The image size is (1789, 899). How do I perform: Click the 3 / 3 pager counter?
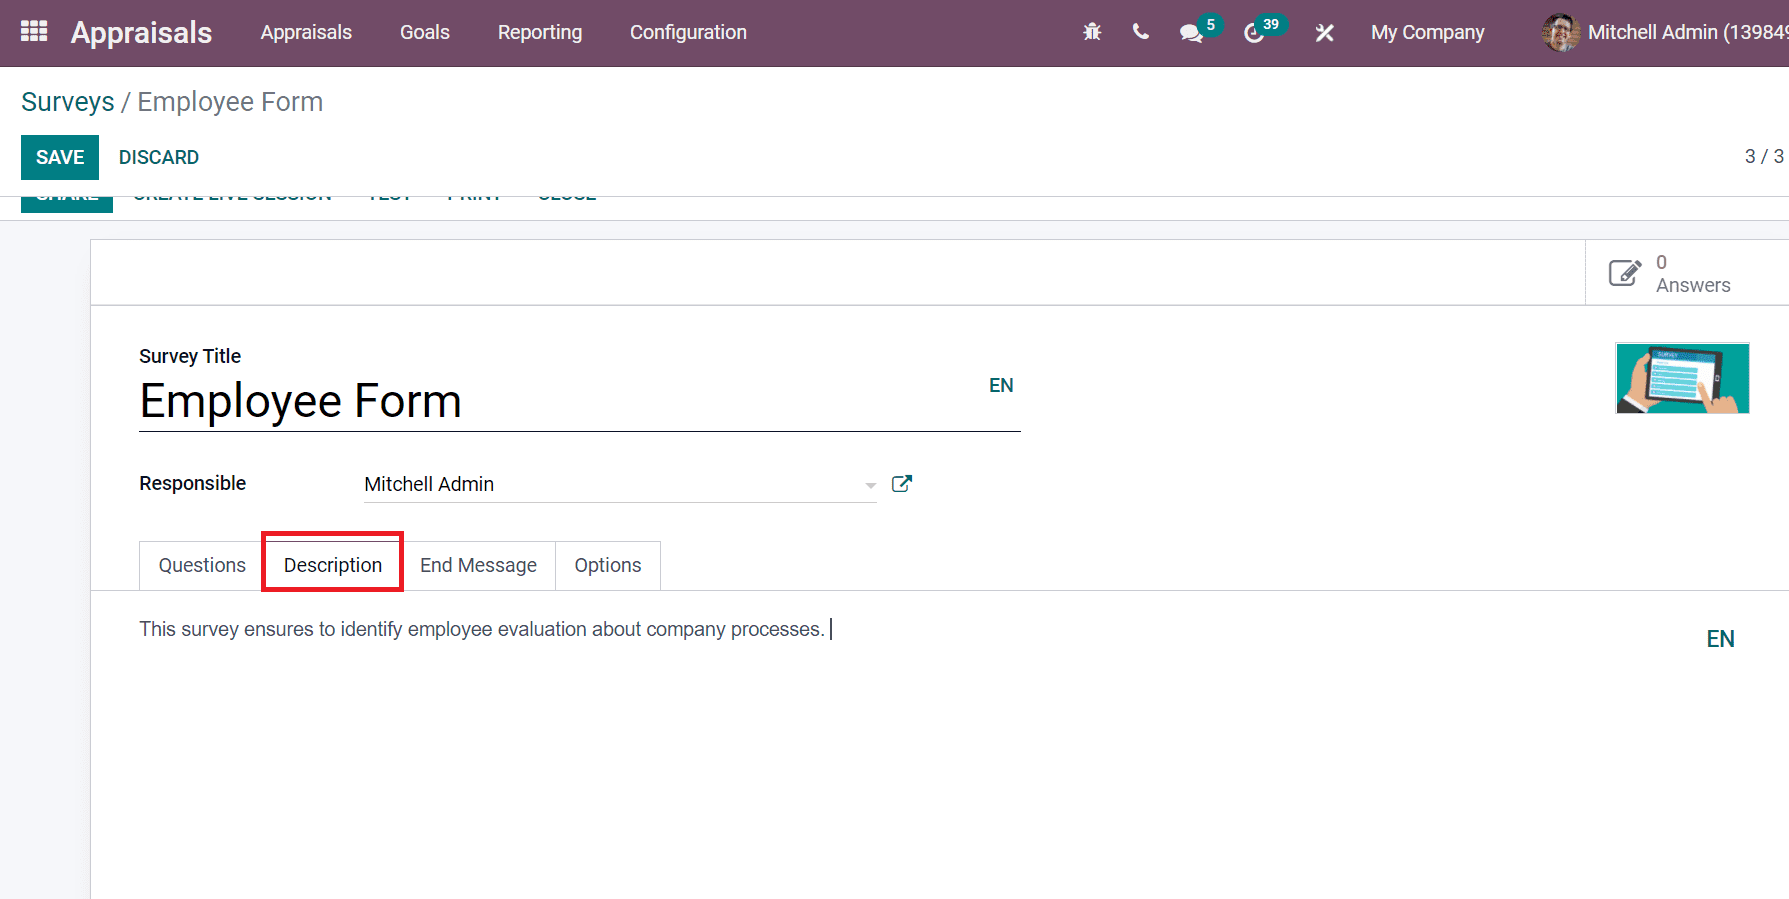point(1764,157)
